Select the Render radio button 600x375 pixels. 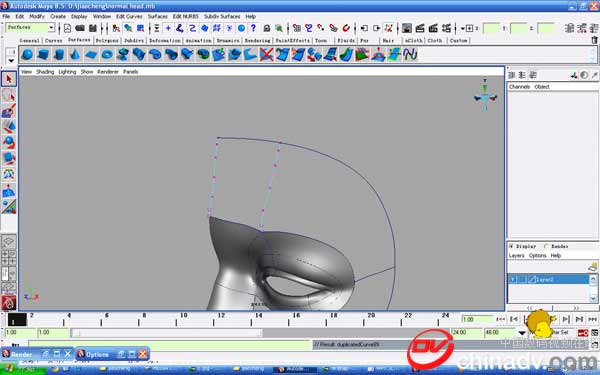[x=546, y=246]
